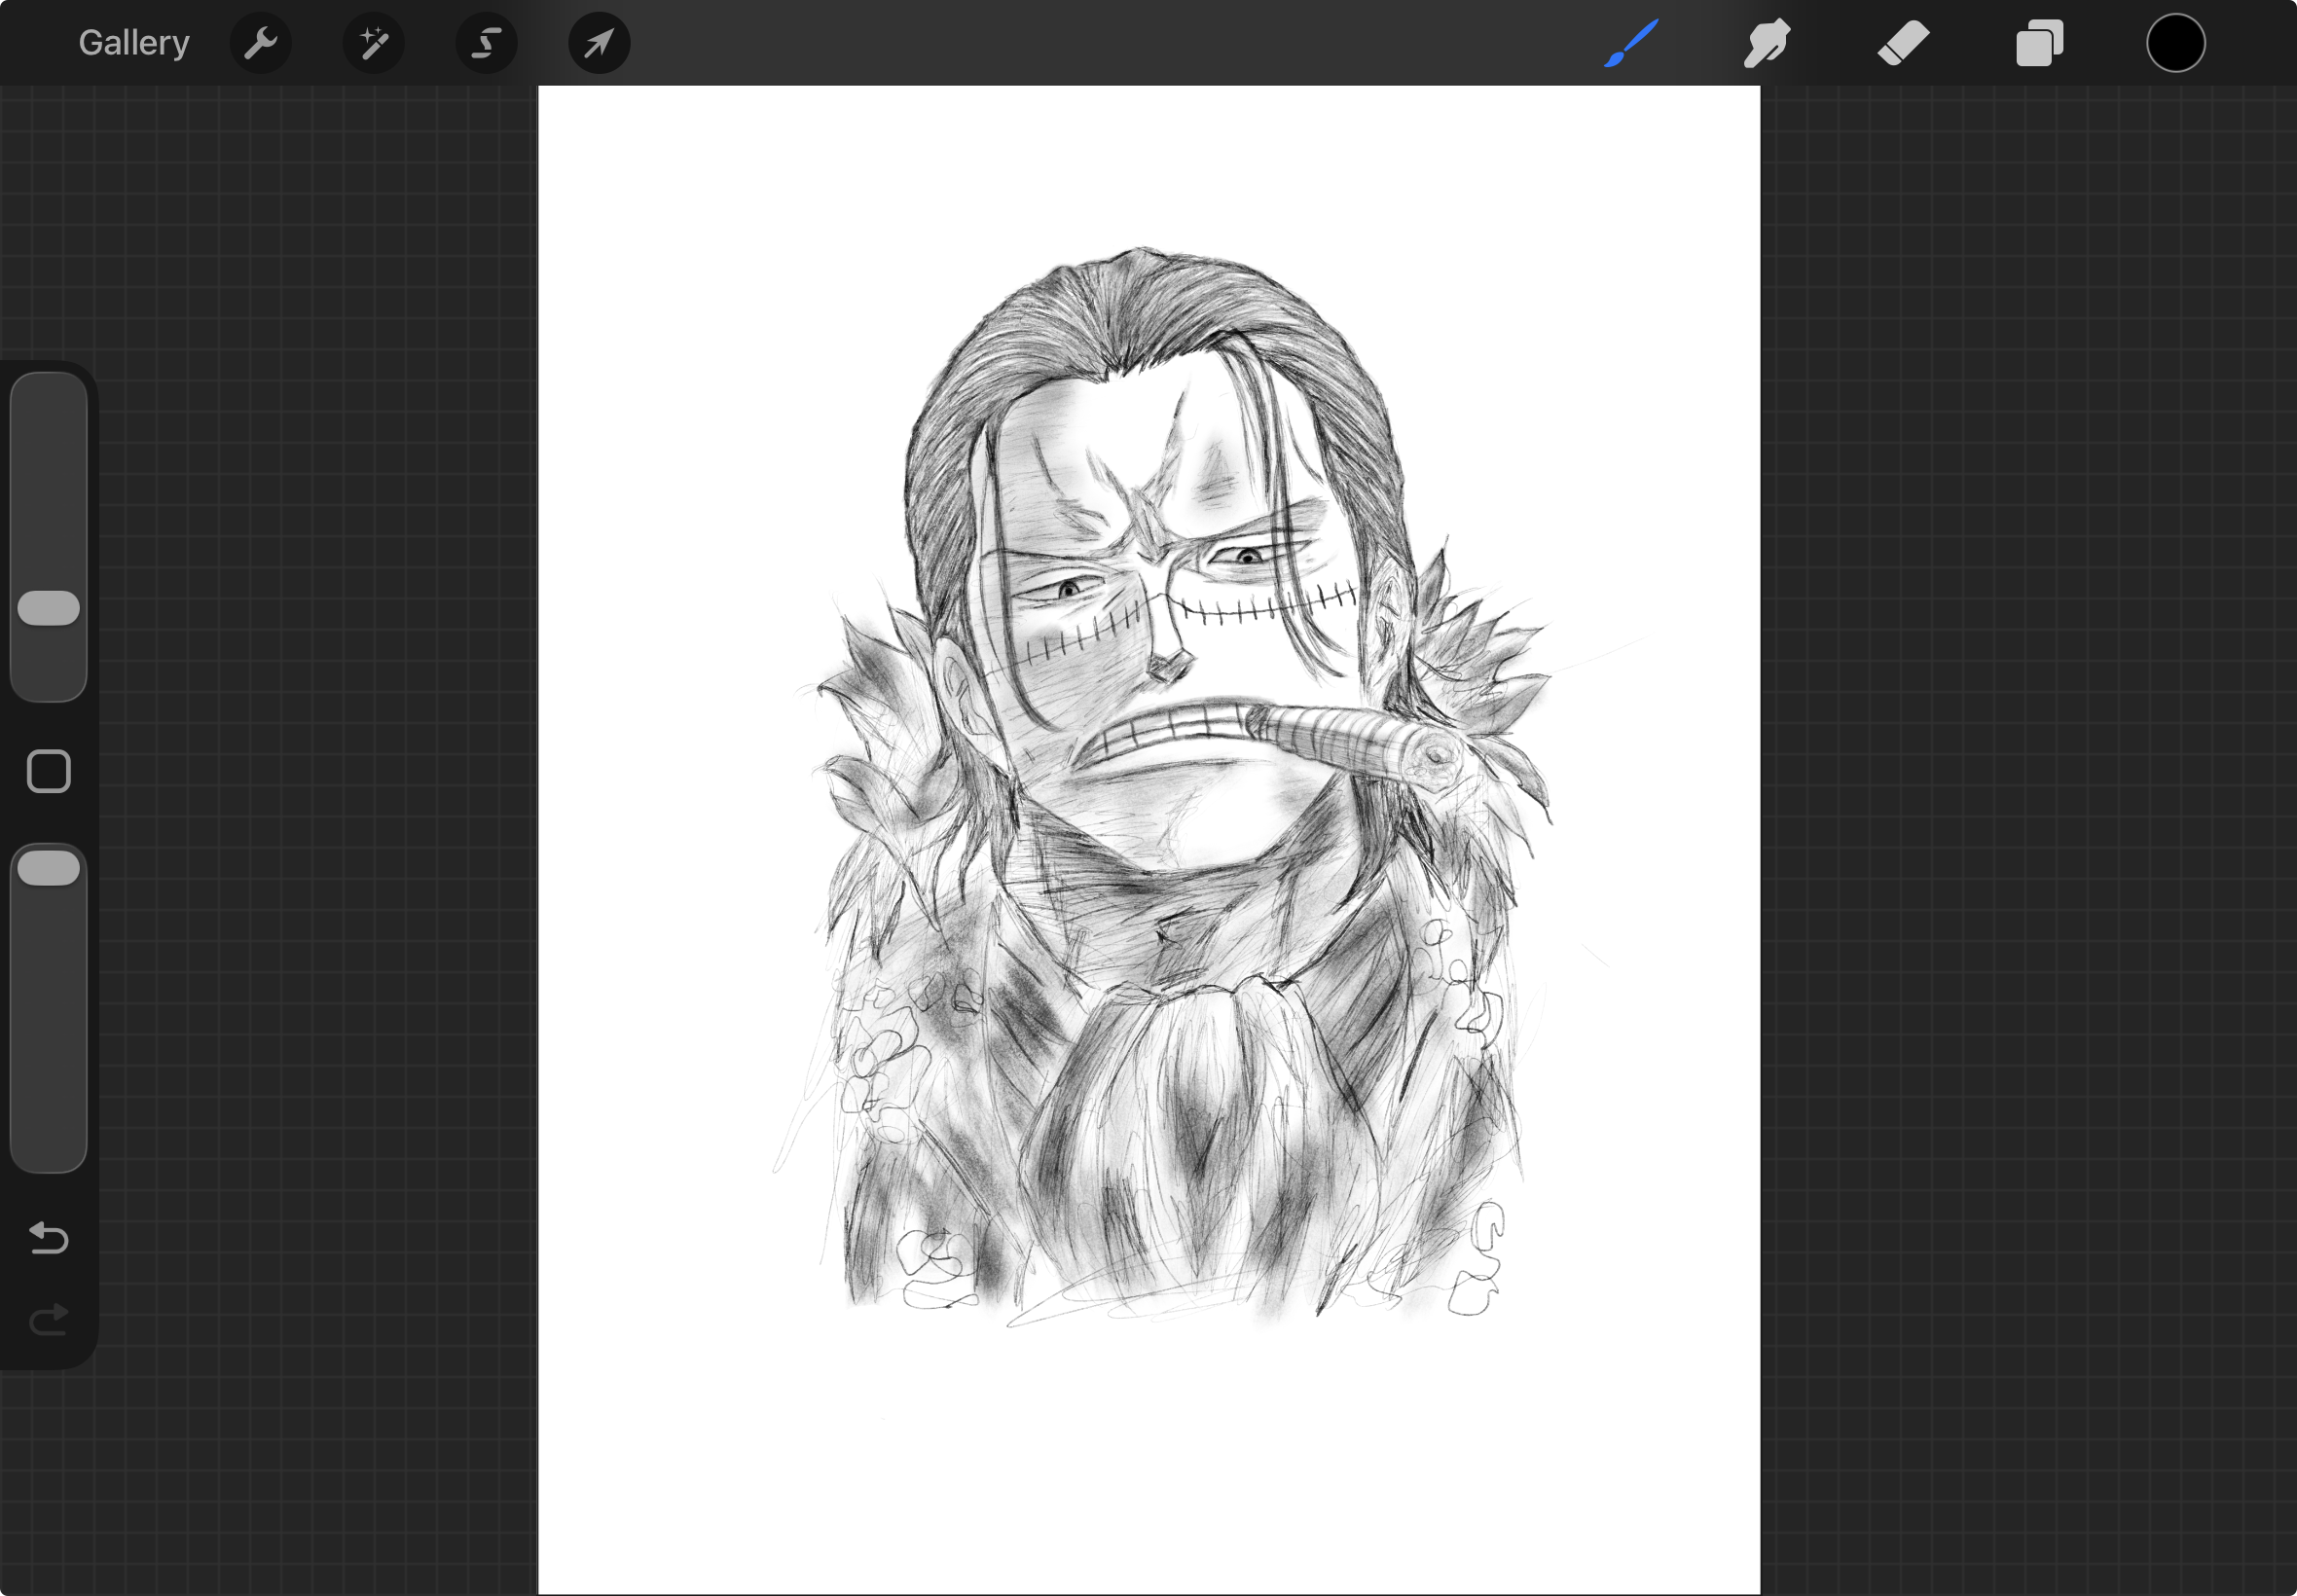Click the brush size slider handle
The height and width of the screenshot is (1596, 2297).
(49, 608)
